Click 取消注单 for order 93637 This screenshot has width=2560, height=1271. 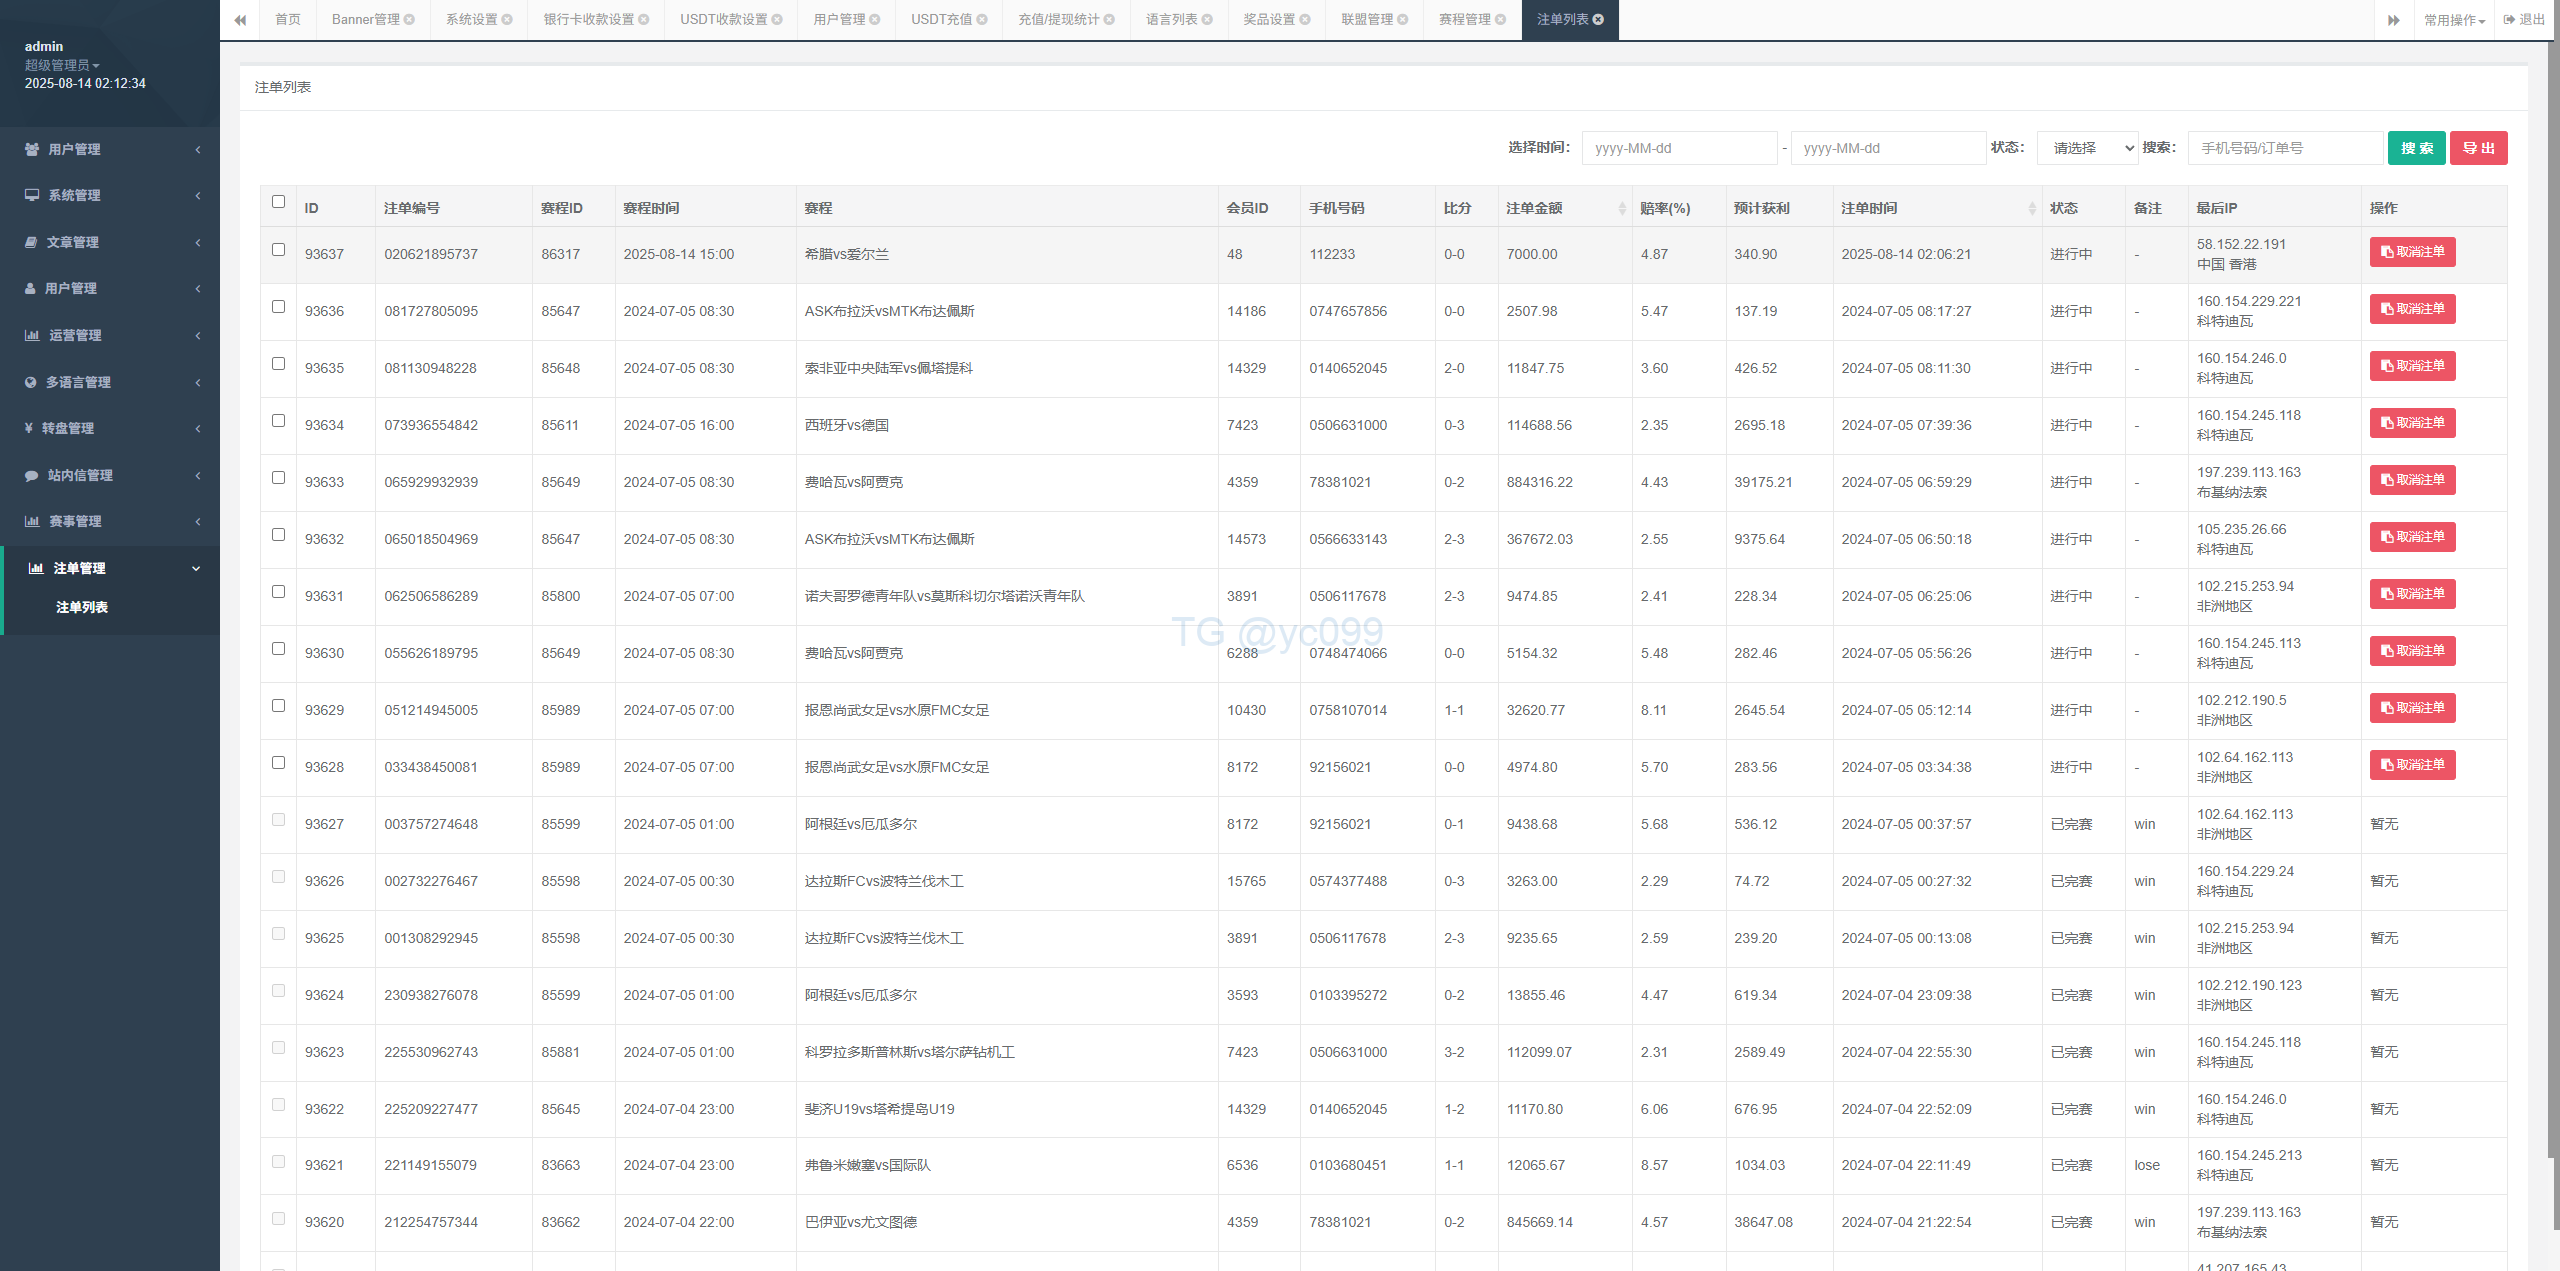(2412, 252)
